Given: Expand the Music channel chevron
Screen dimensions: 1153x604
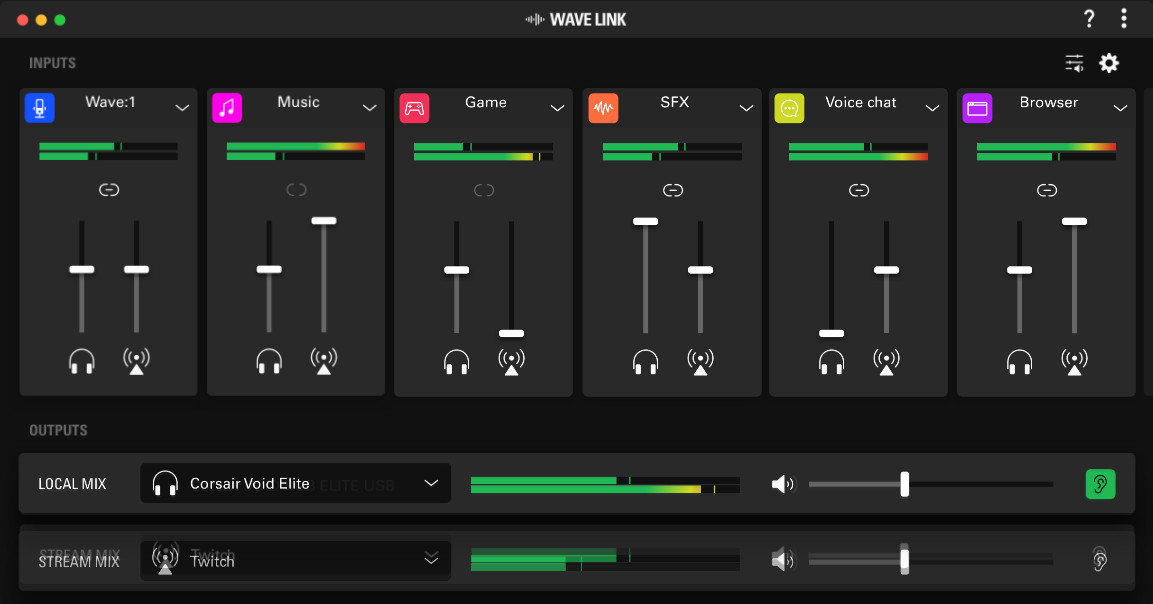Looking at the screenshot, I should (370, 108).
